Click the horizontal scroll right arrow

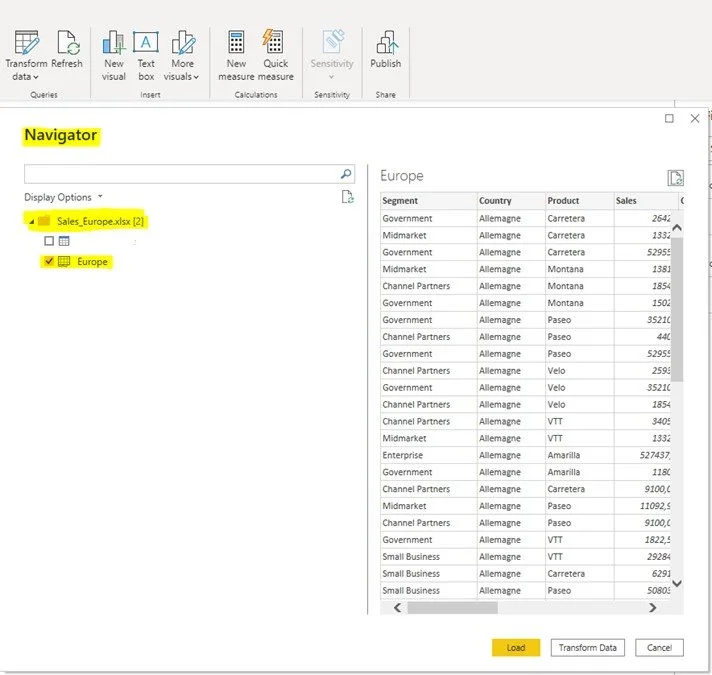point(653,607)
